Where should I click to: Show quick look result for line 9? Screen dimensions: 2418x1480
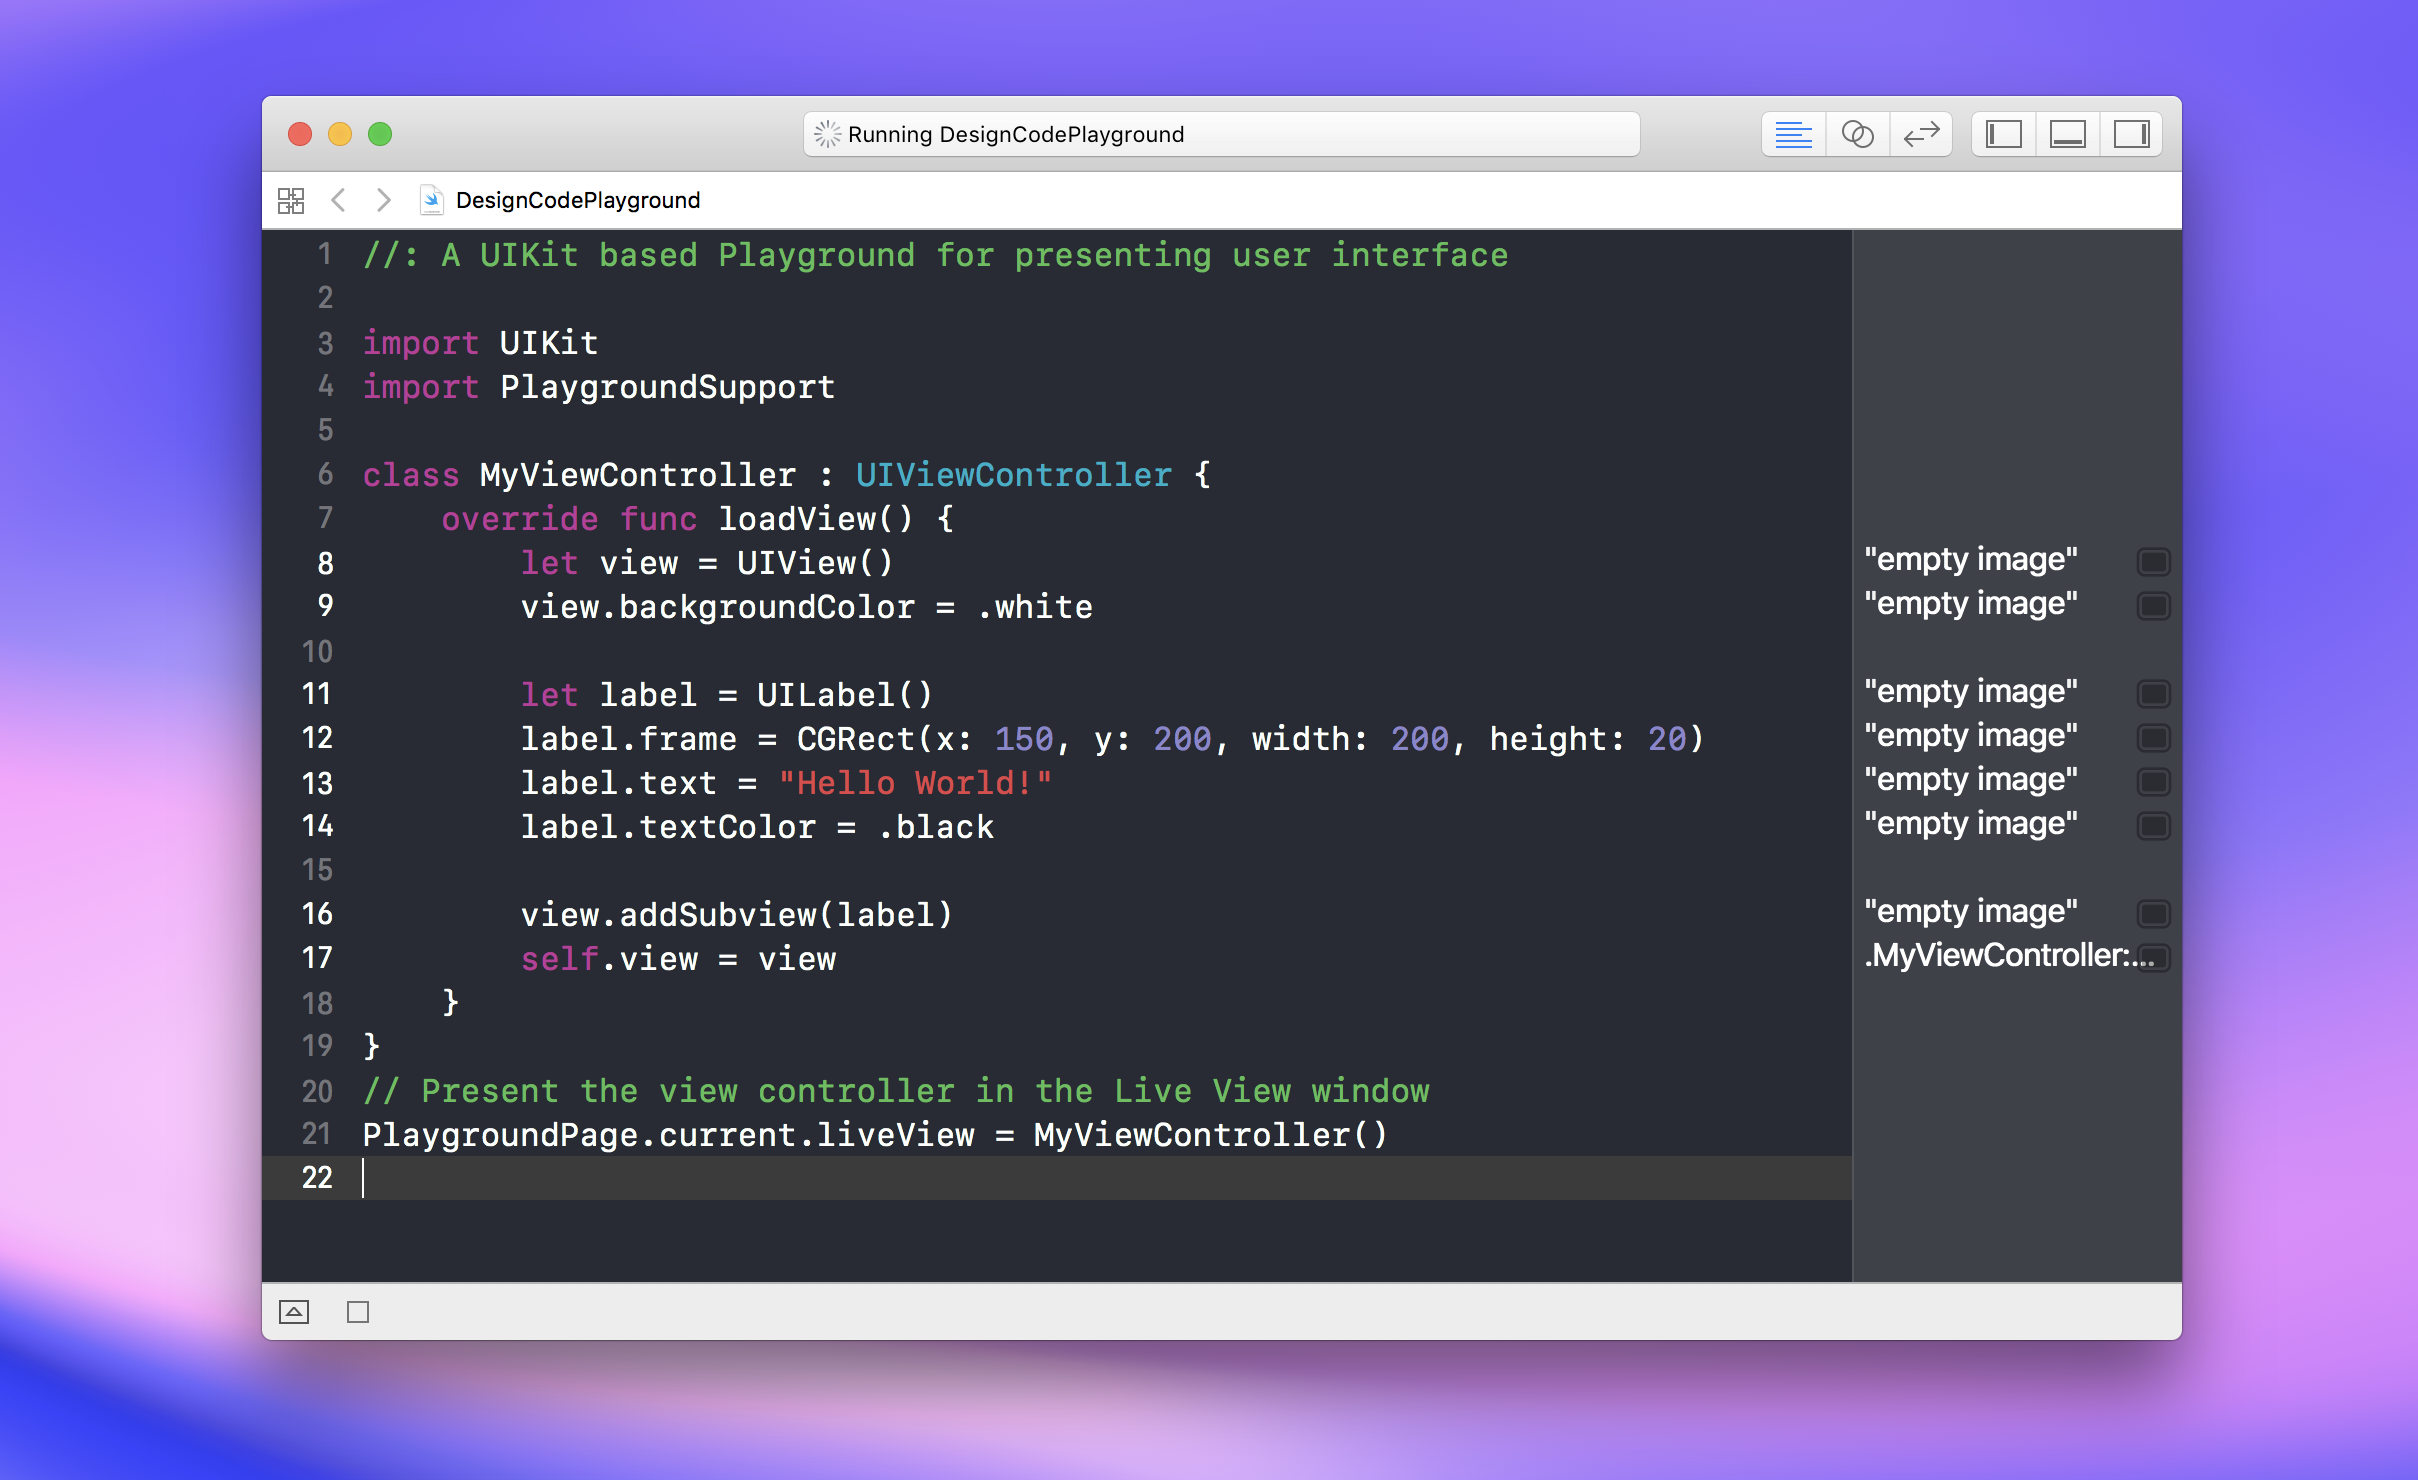[2153, 606]
